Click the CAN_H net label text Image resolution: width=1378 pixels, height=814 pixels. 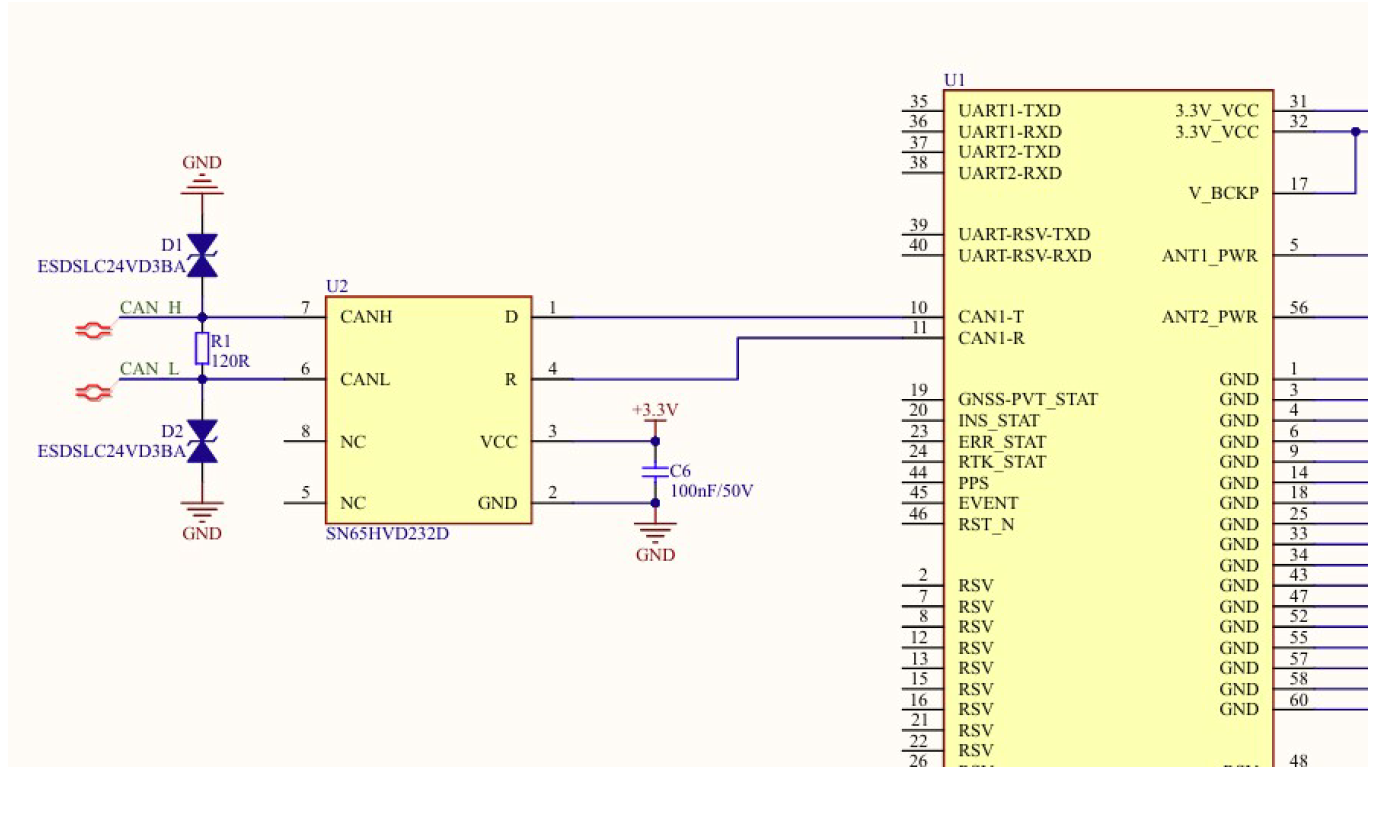point(150,307)
